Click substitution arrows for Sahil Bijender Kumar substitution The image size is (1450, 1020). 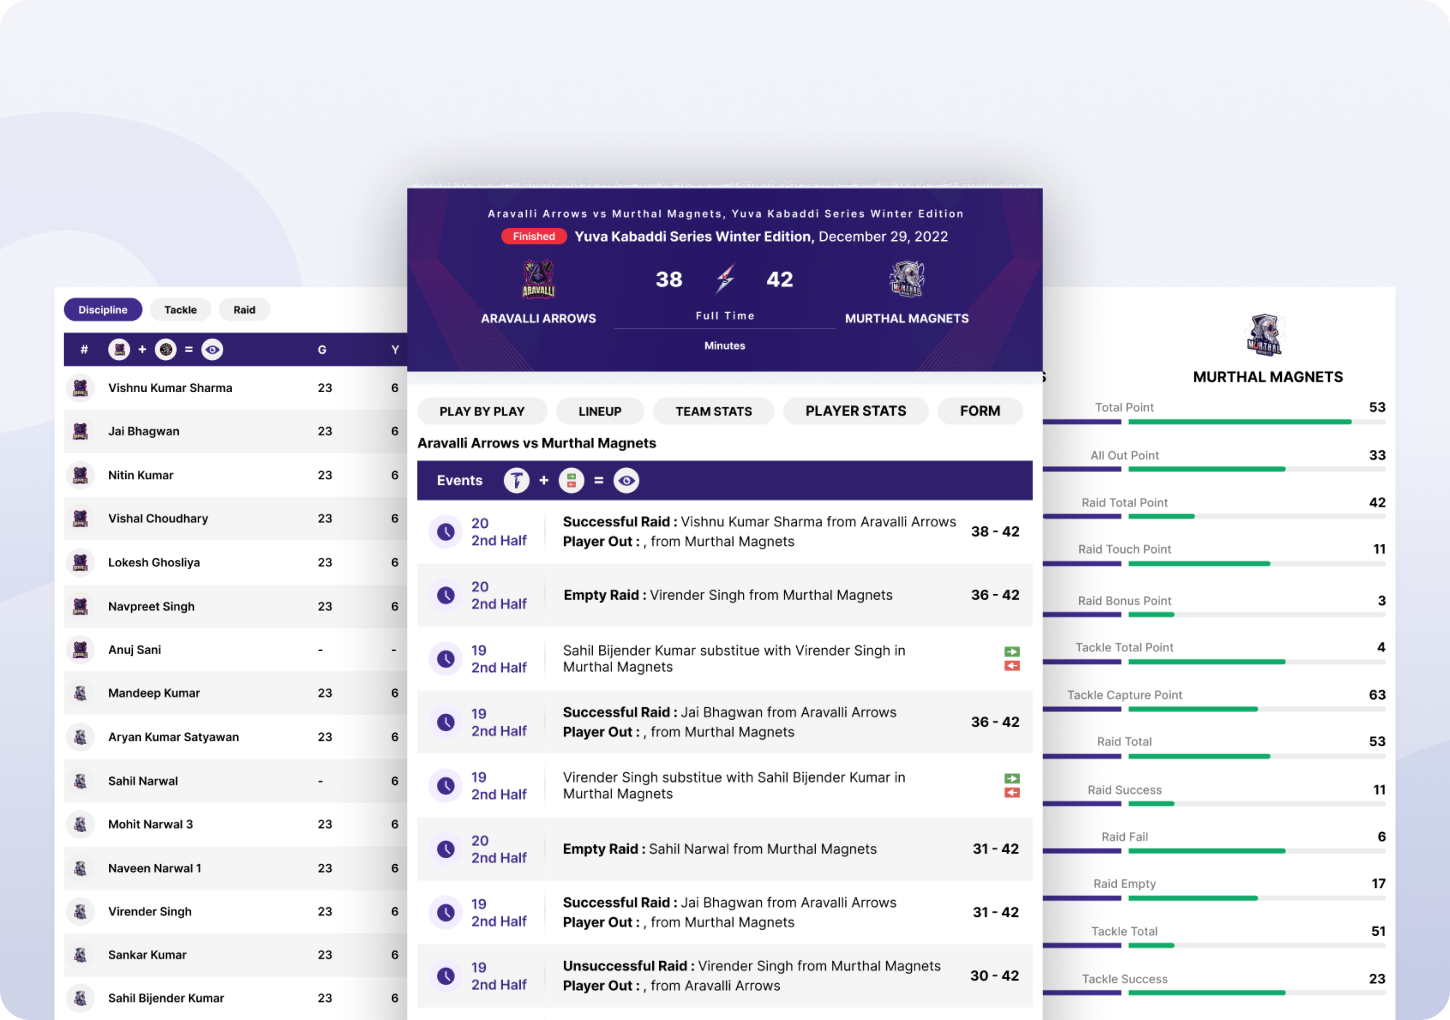coord(1012,659)
